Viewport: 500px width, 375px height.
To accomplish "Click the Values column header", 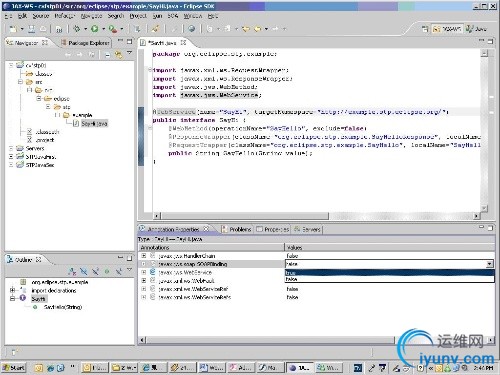I will click(x=390, y=248).
